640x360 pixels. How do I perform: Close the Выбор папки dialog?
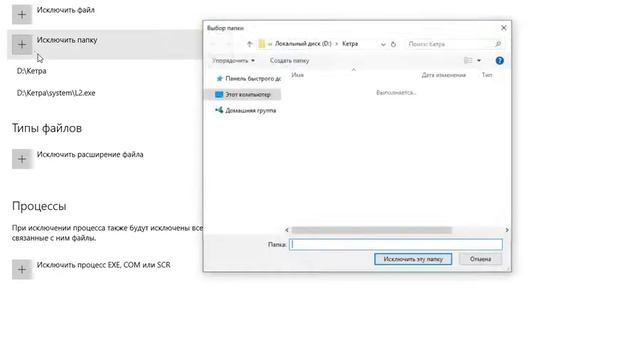[503, 28]
